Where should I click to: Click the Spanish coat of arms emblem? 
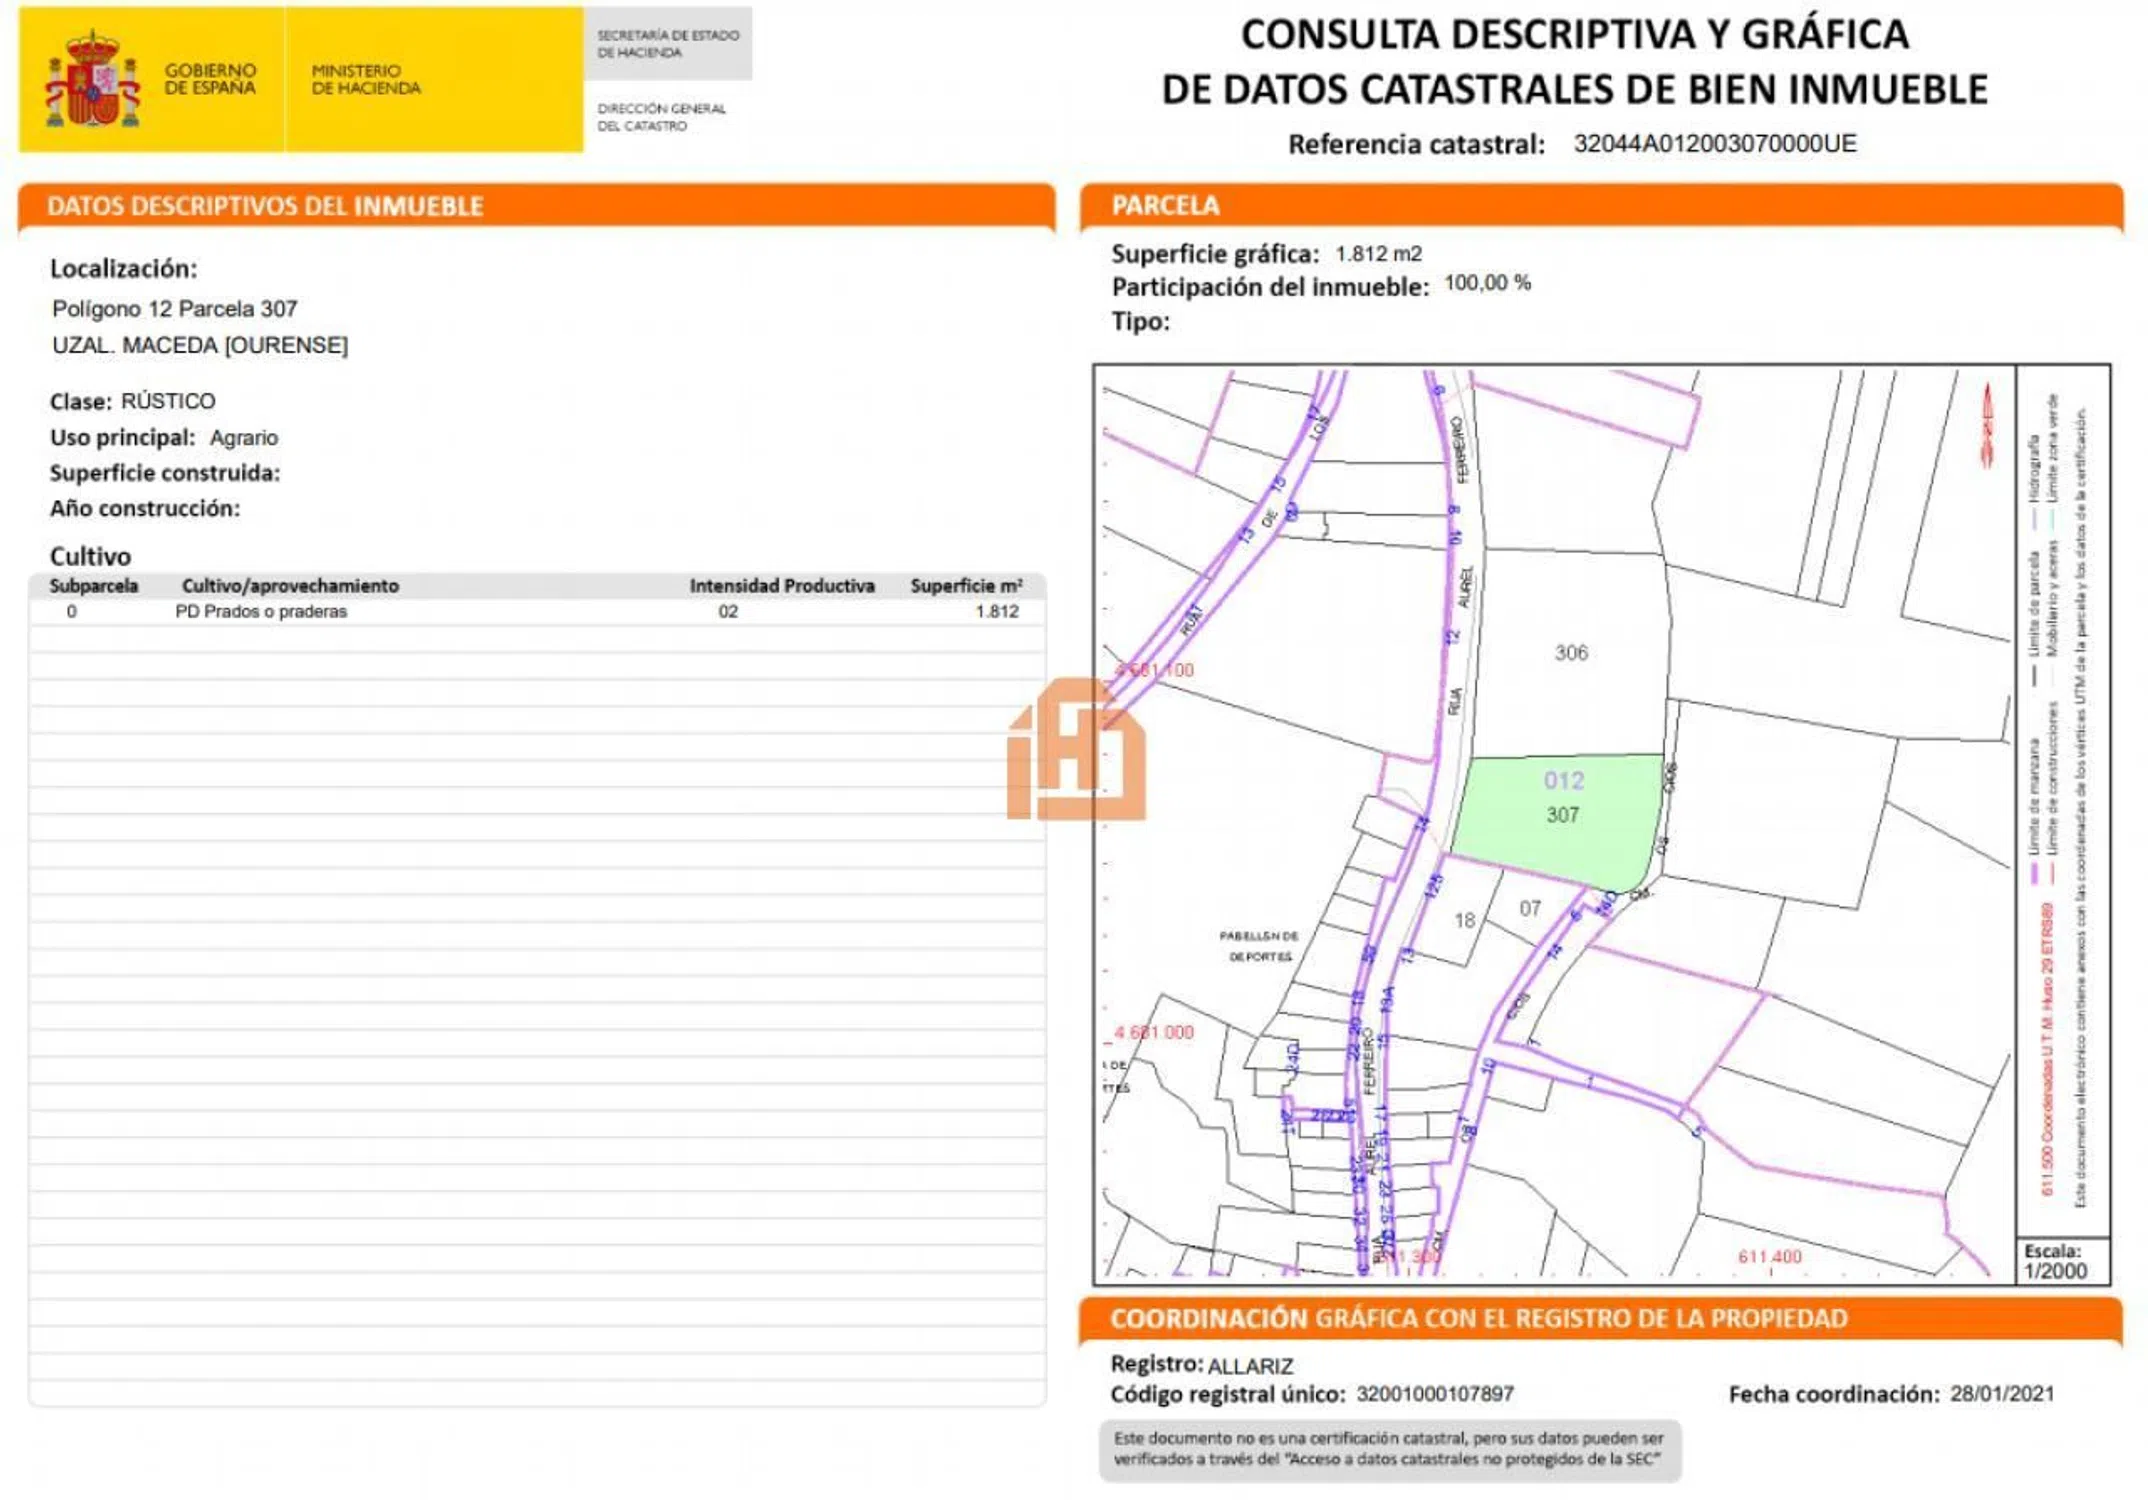tap(92, 80)
